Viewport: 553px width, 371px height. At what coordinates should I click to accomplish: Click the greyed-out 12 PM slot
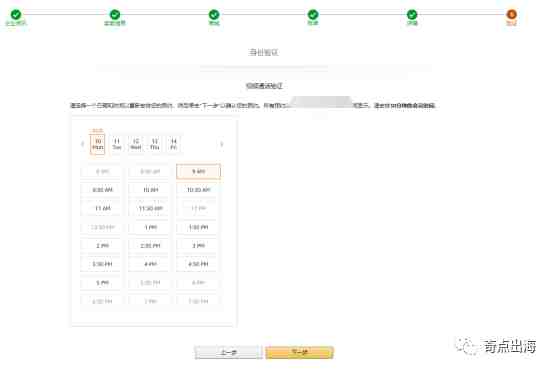point(199,208)
